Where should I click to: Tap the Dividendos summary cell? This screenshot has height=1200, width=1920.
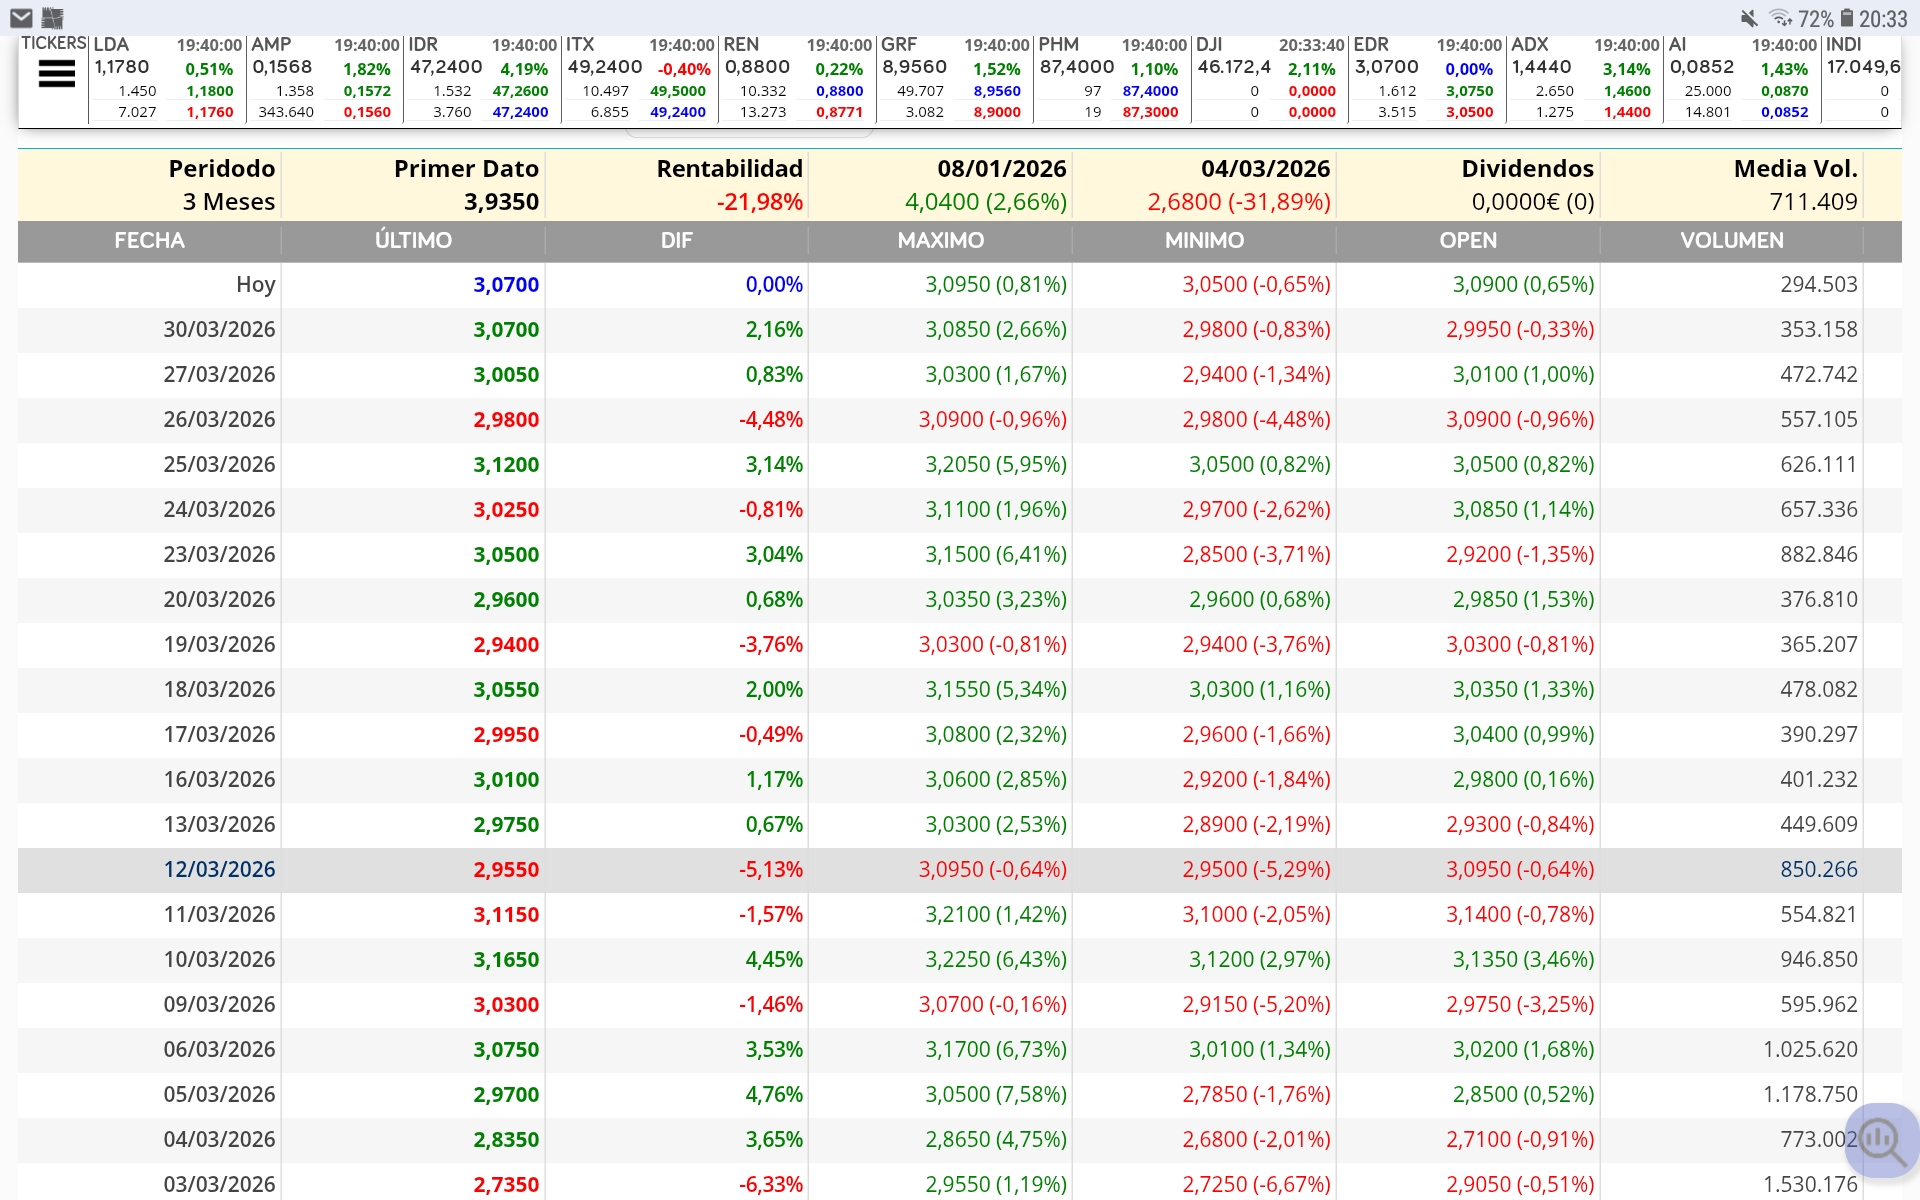pyautogui.click(x=1468, y=185)
